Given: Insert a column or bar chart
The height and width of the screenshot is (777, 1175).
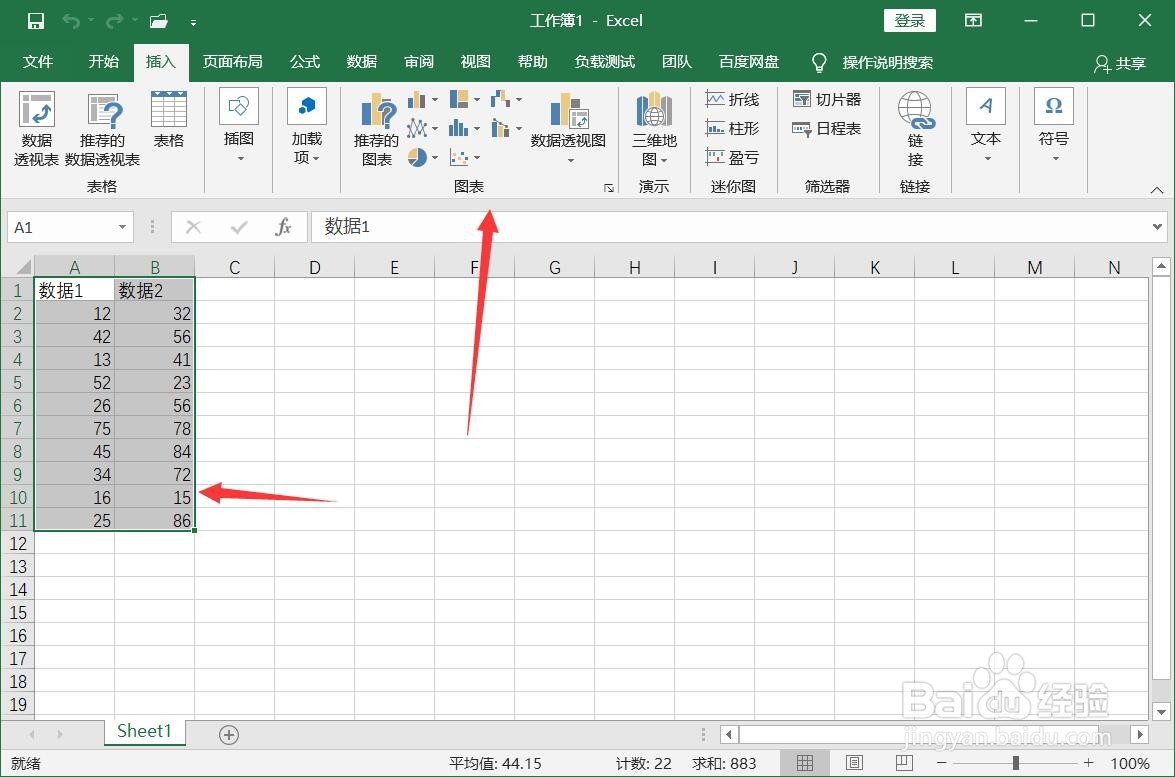Looking at the screenshot, I should (x=423, y=99).
